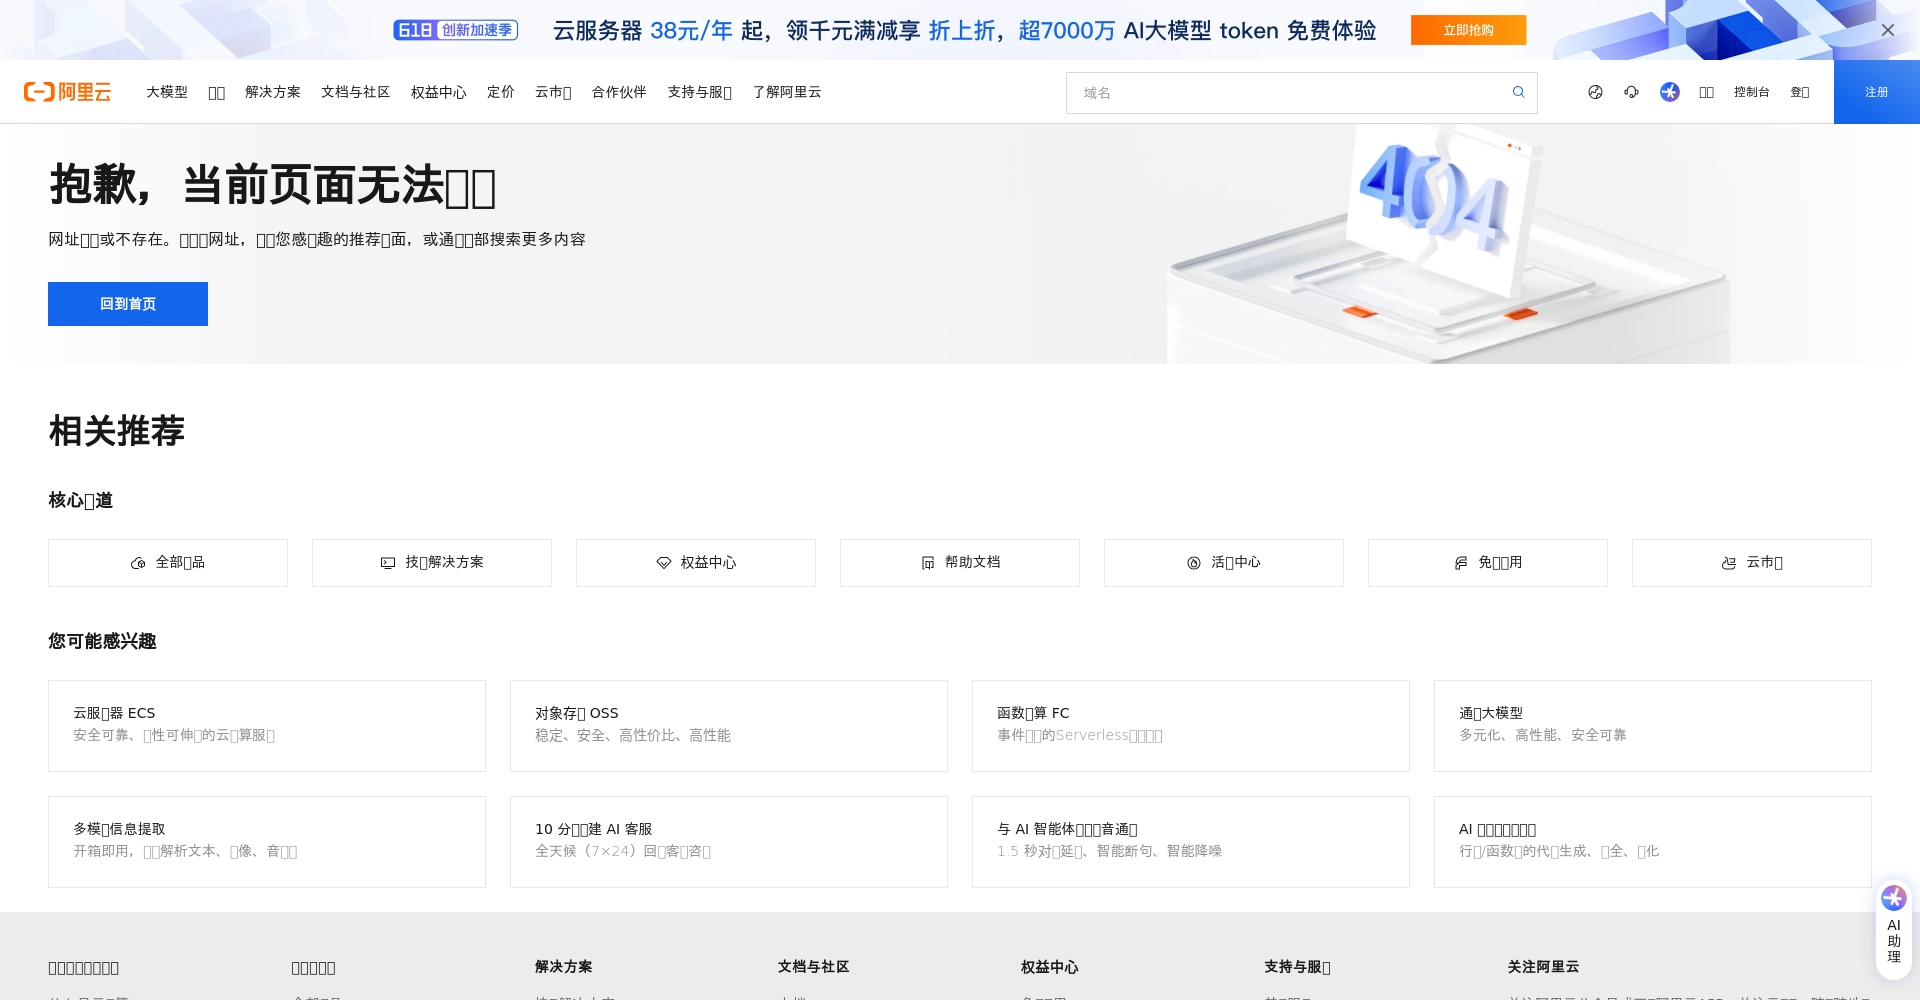Click the 相关推荐 section heading
Image resolution: width=1920 pixels, height=1000 pixels.
(117, 431)
